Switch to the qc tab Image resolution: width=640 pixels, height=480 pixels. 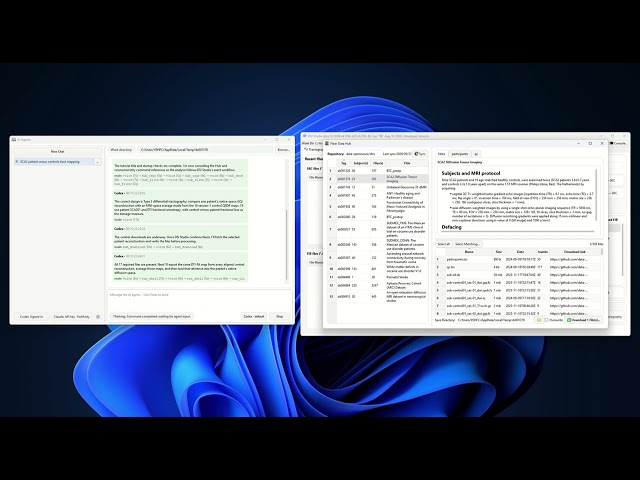pyautogui.click(x=476, y=154)
